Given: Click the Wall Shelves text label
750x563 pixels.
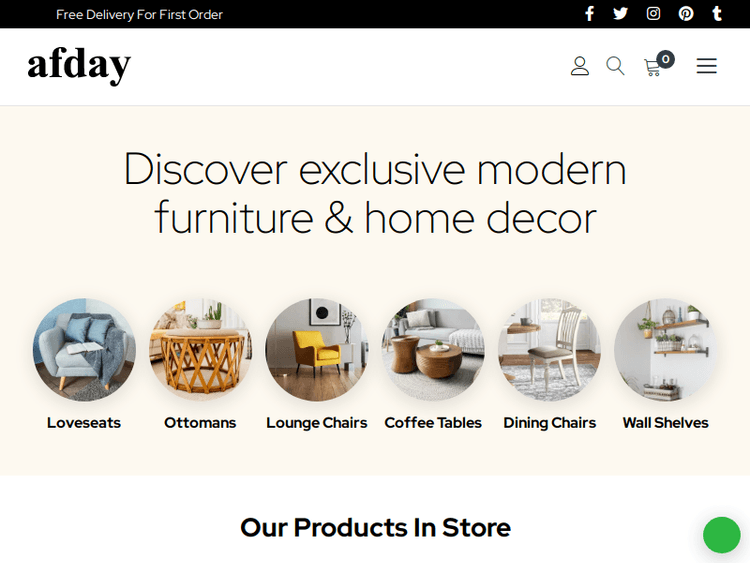Looking at the screenshot, I should [x=665, y=423].
